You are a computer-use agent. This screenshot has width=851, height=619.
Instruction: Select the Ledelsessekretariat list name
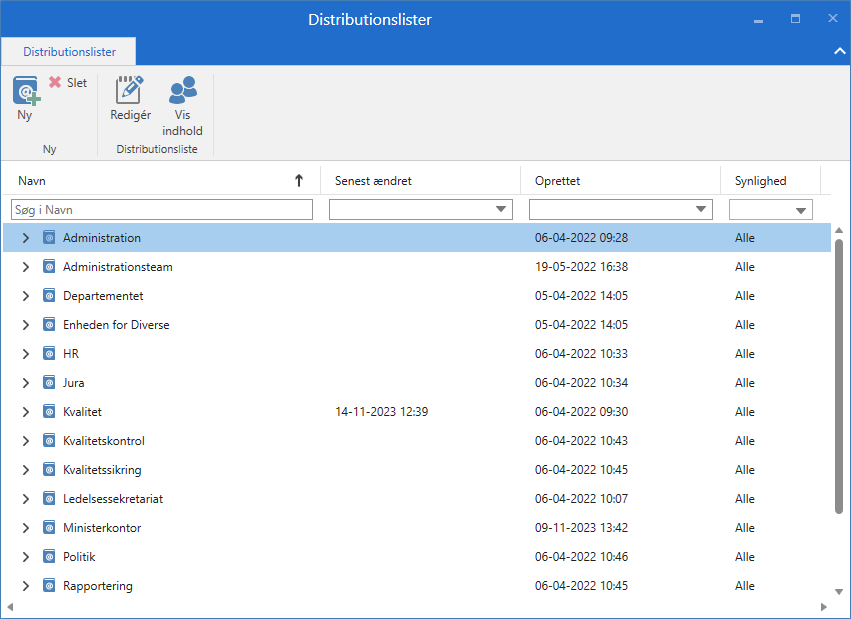tap(113, 499)
